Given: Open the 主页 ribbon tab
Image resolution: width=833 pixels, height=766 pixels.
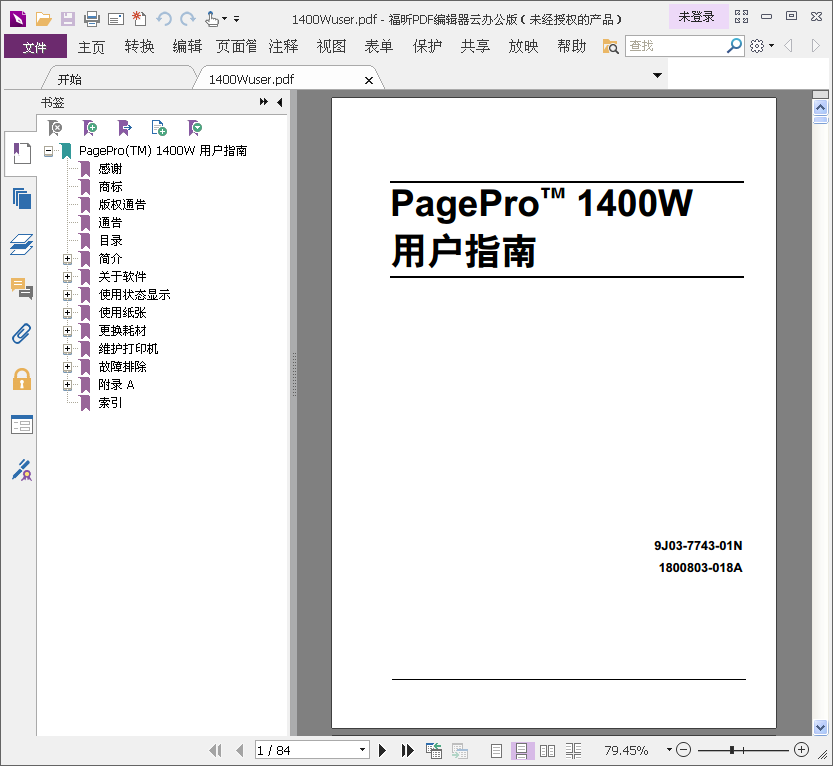Looking at the screenshot, I should pyautogui.click(x=91, y=47).
